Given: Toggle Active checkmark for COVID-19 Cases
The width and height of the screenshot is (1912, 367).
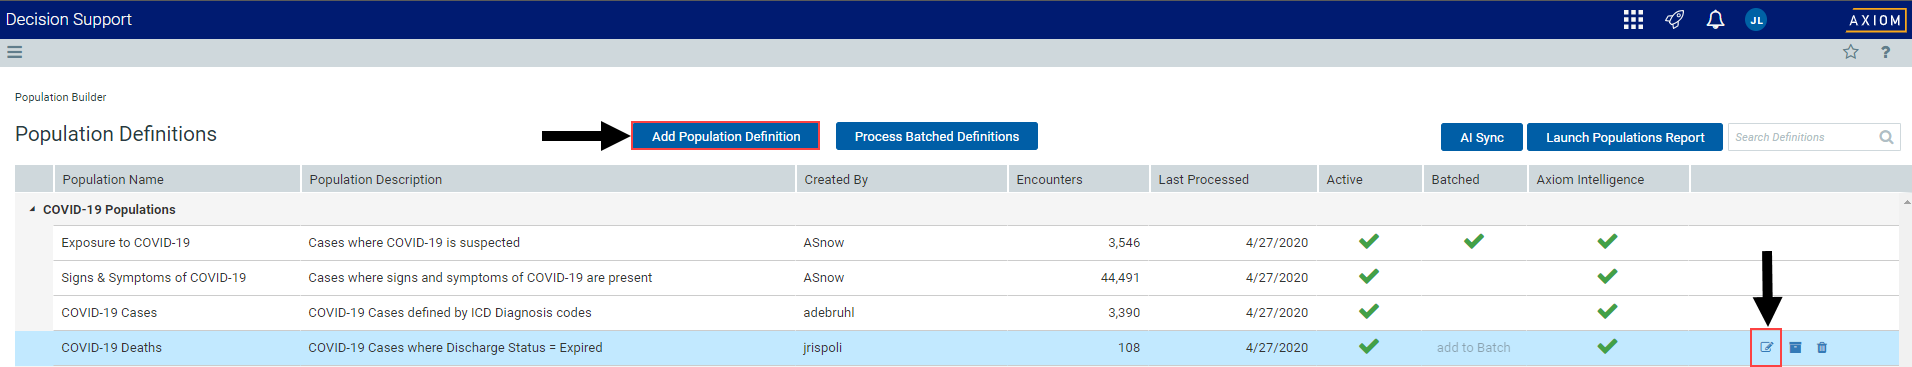Looking at the screenshot, I should click(1369, 311).
